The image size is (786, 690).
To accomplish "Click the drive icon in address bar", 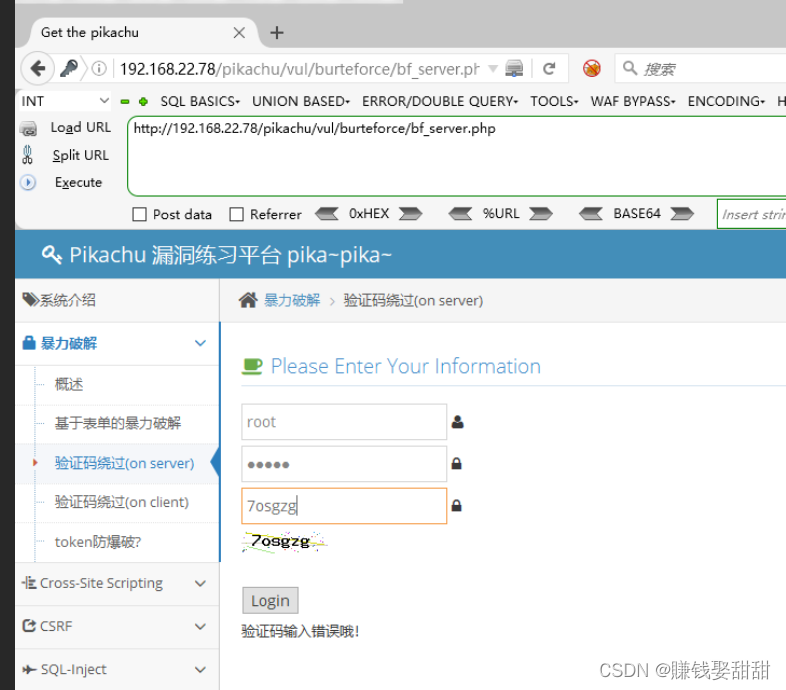I will [514, 68].
